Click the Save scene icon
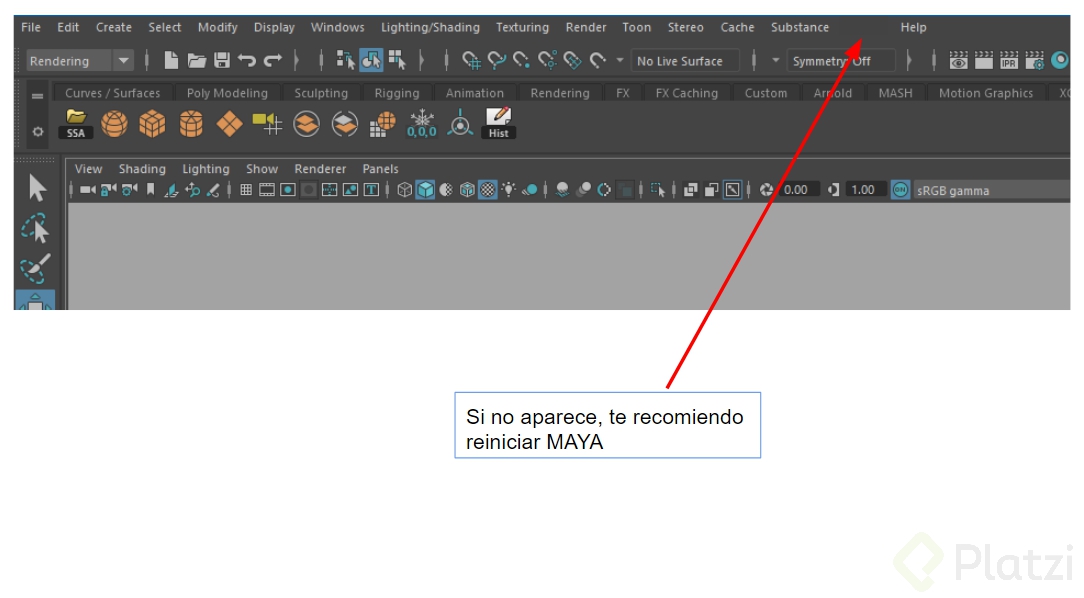 (x=222, y=61)
